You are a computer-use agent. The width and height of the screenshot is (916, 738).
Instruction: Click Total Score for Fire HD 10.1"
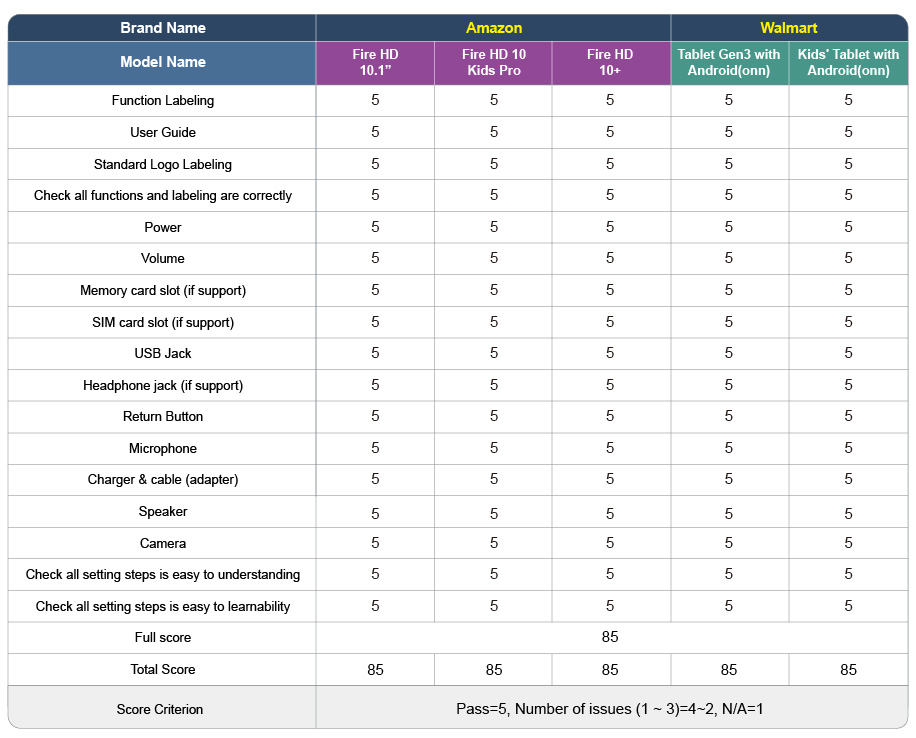point(375,670)
